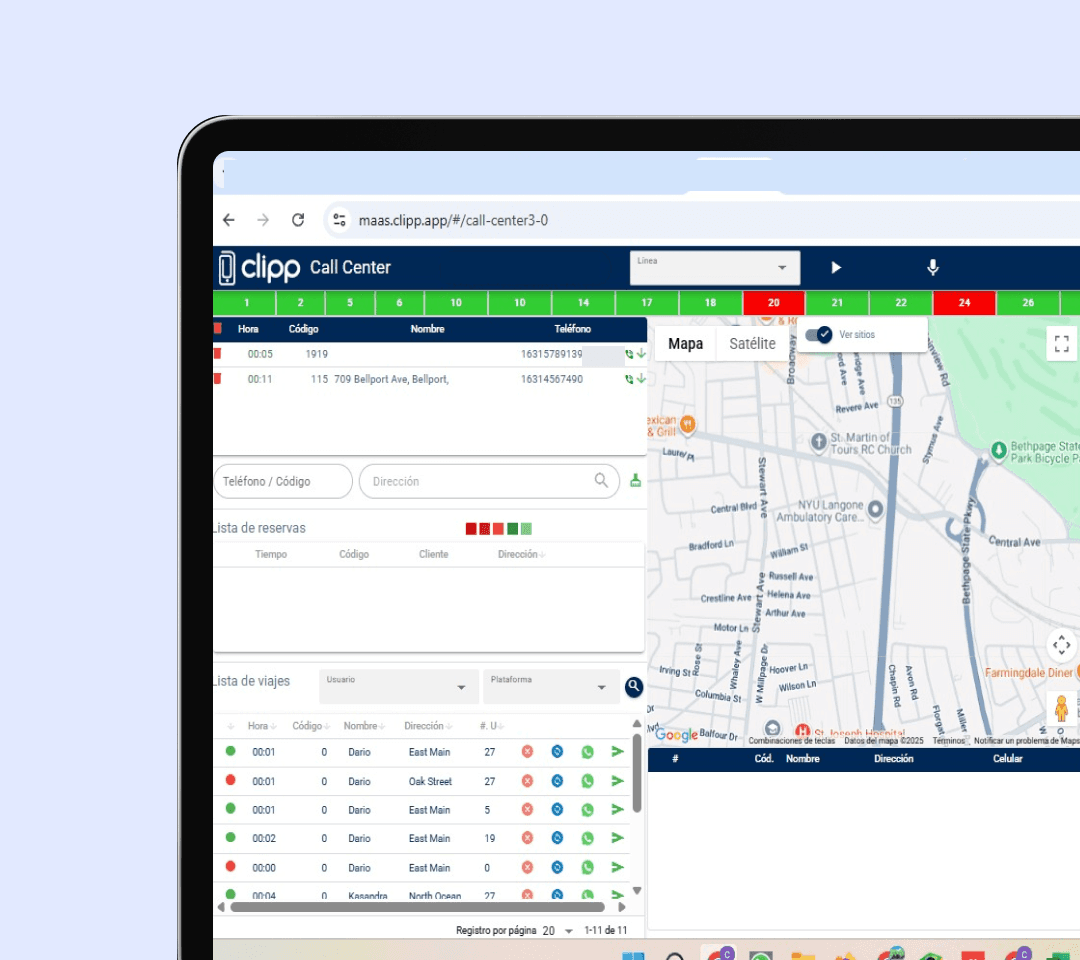Click the map pan/move control

pyautogui.click(x=1061, y=645)
